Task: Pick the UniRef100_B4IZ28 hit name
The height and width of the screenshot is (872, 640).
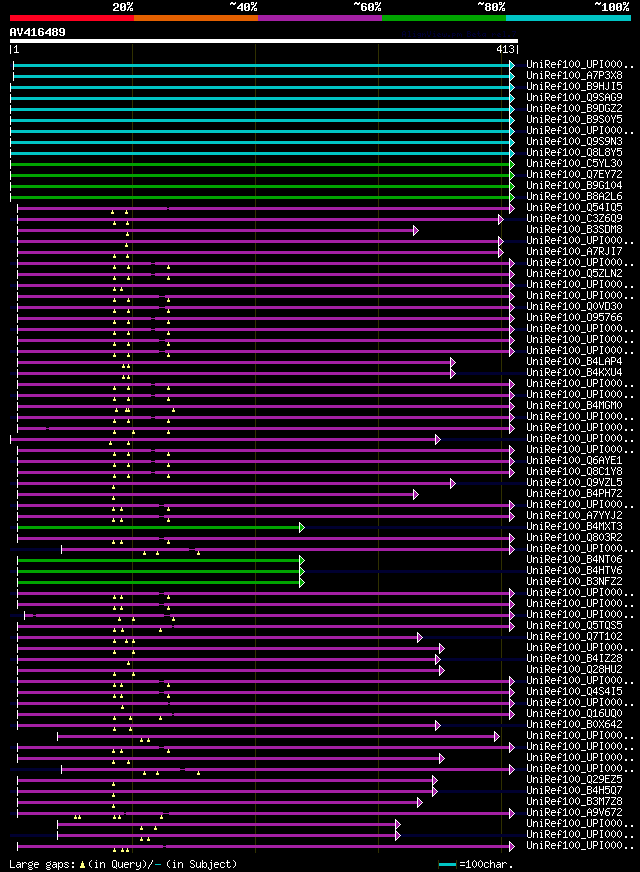Action: pyautogui.click(x=574, y=658)
